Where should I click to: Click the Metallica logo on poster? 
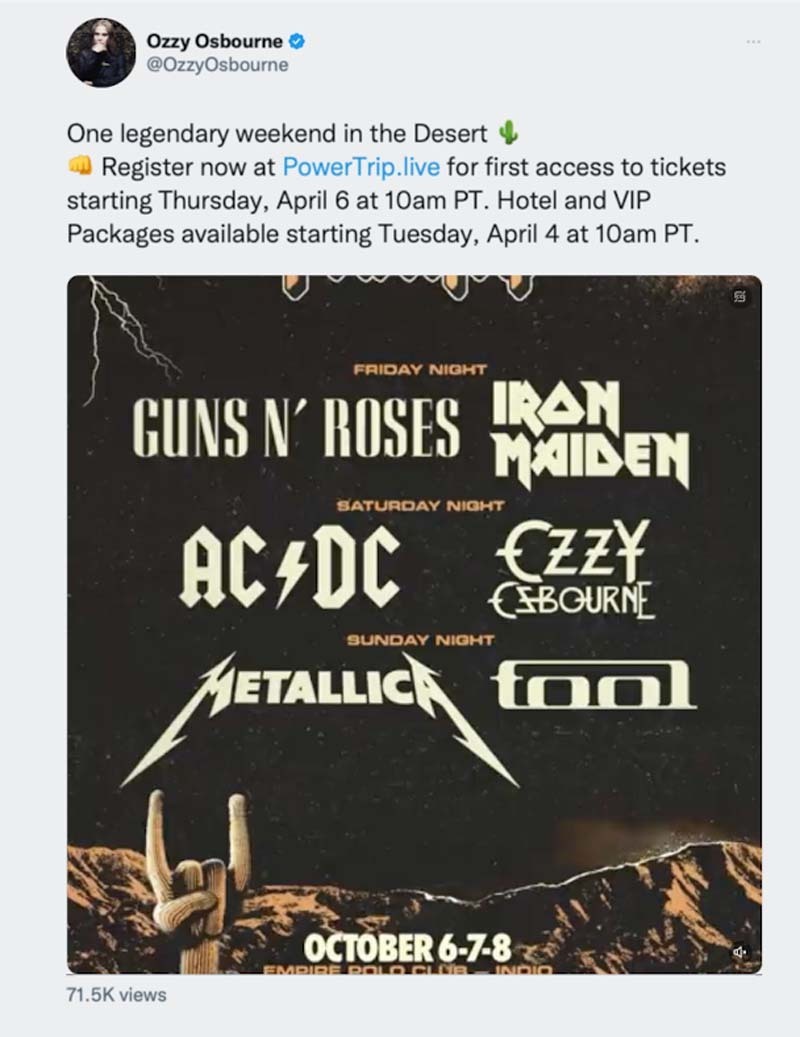point(318,692)
